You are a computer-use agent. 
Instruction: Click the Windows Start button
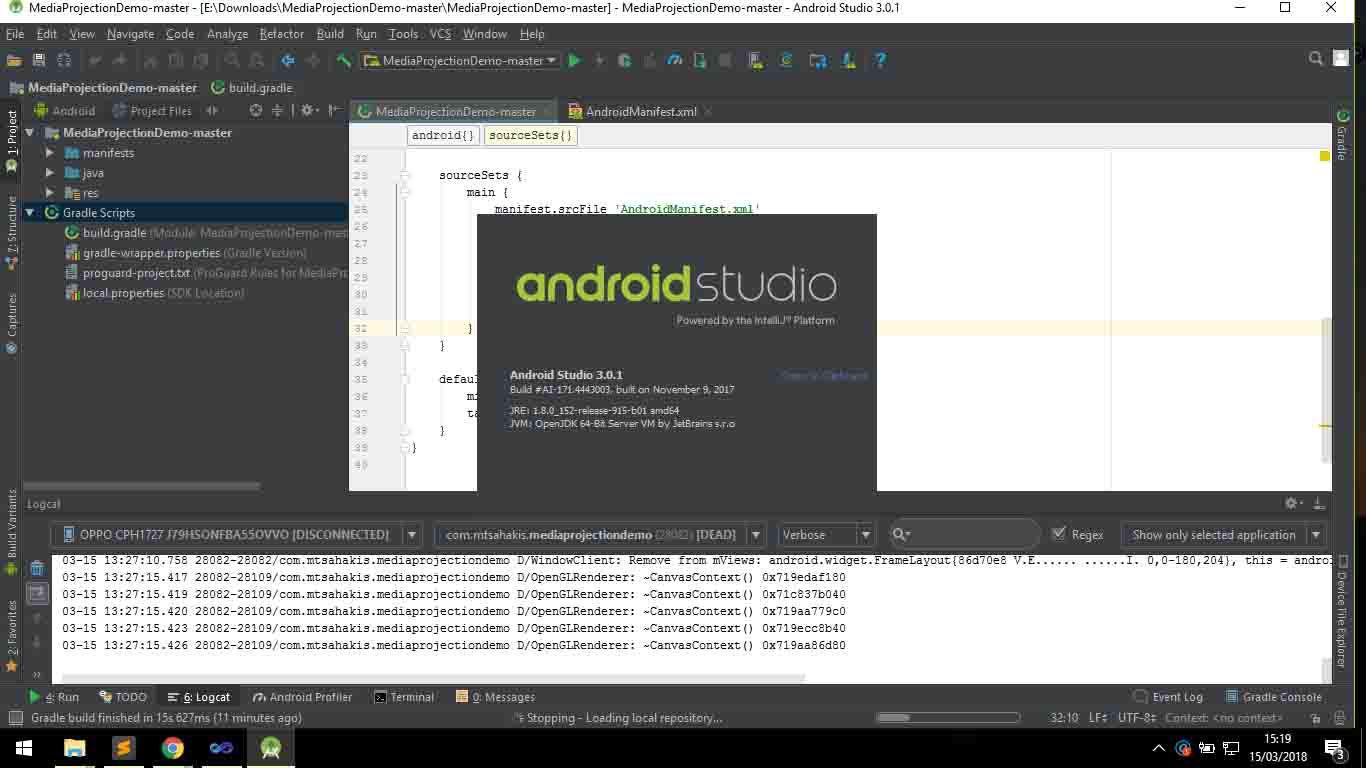24,747
